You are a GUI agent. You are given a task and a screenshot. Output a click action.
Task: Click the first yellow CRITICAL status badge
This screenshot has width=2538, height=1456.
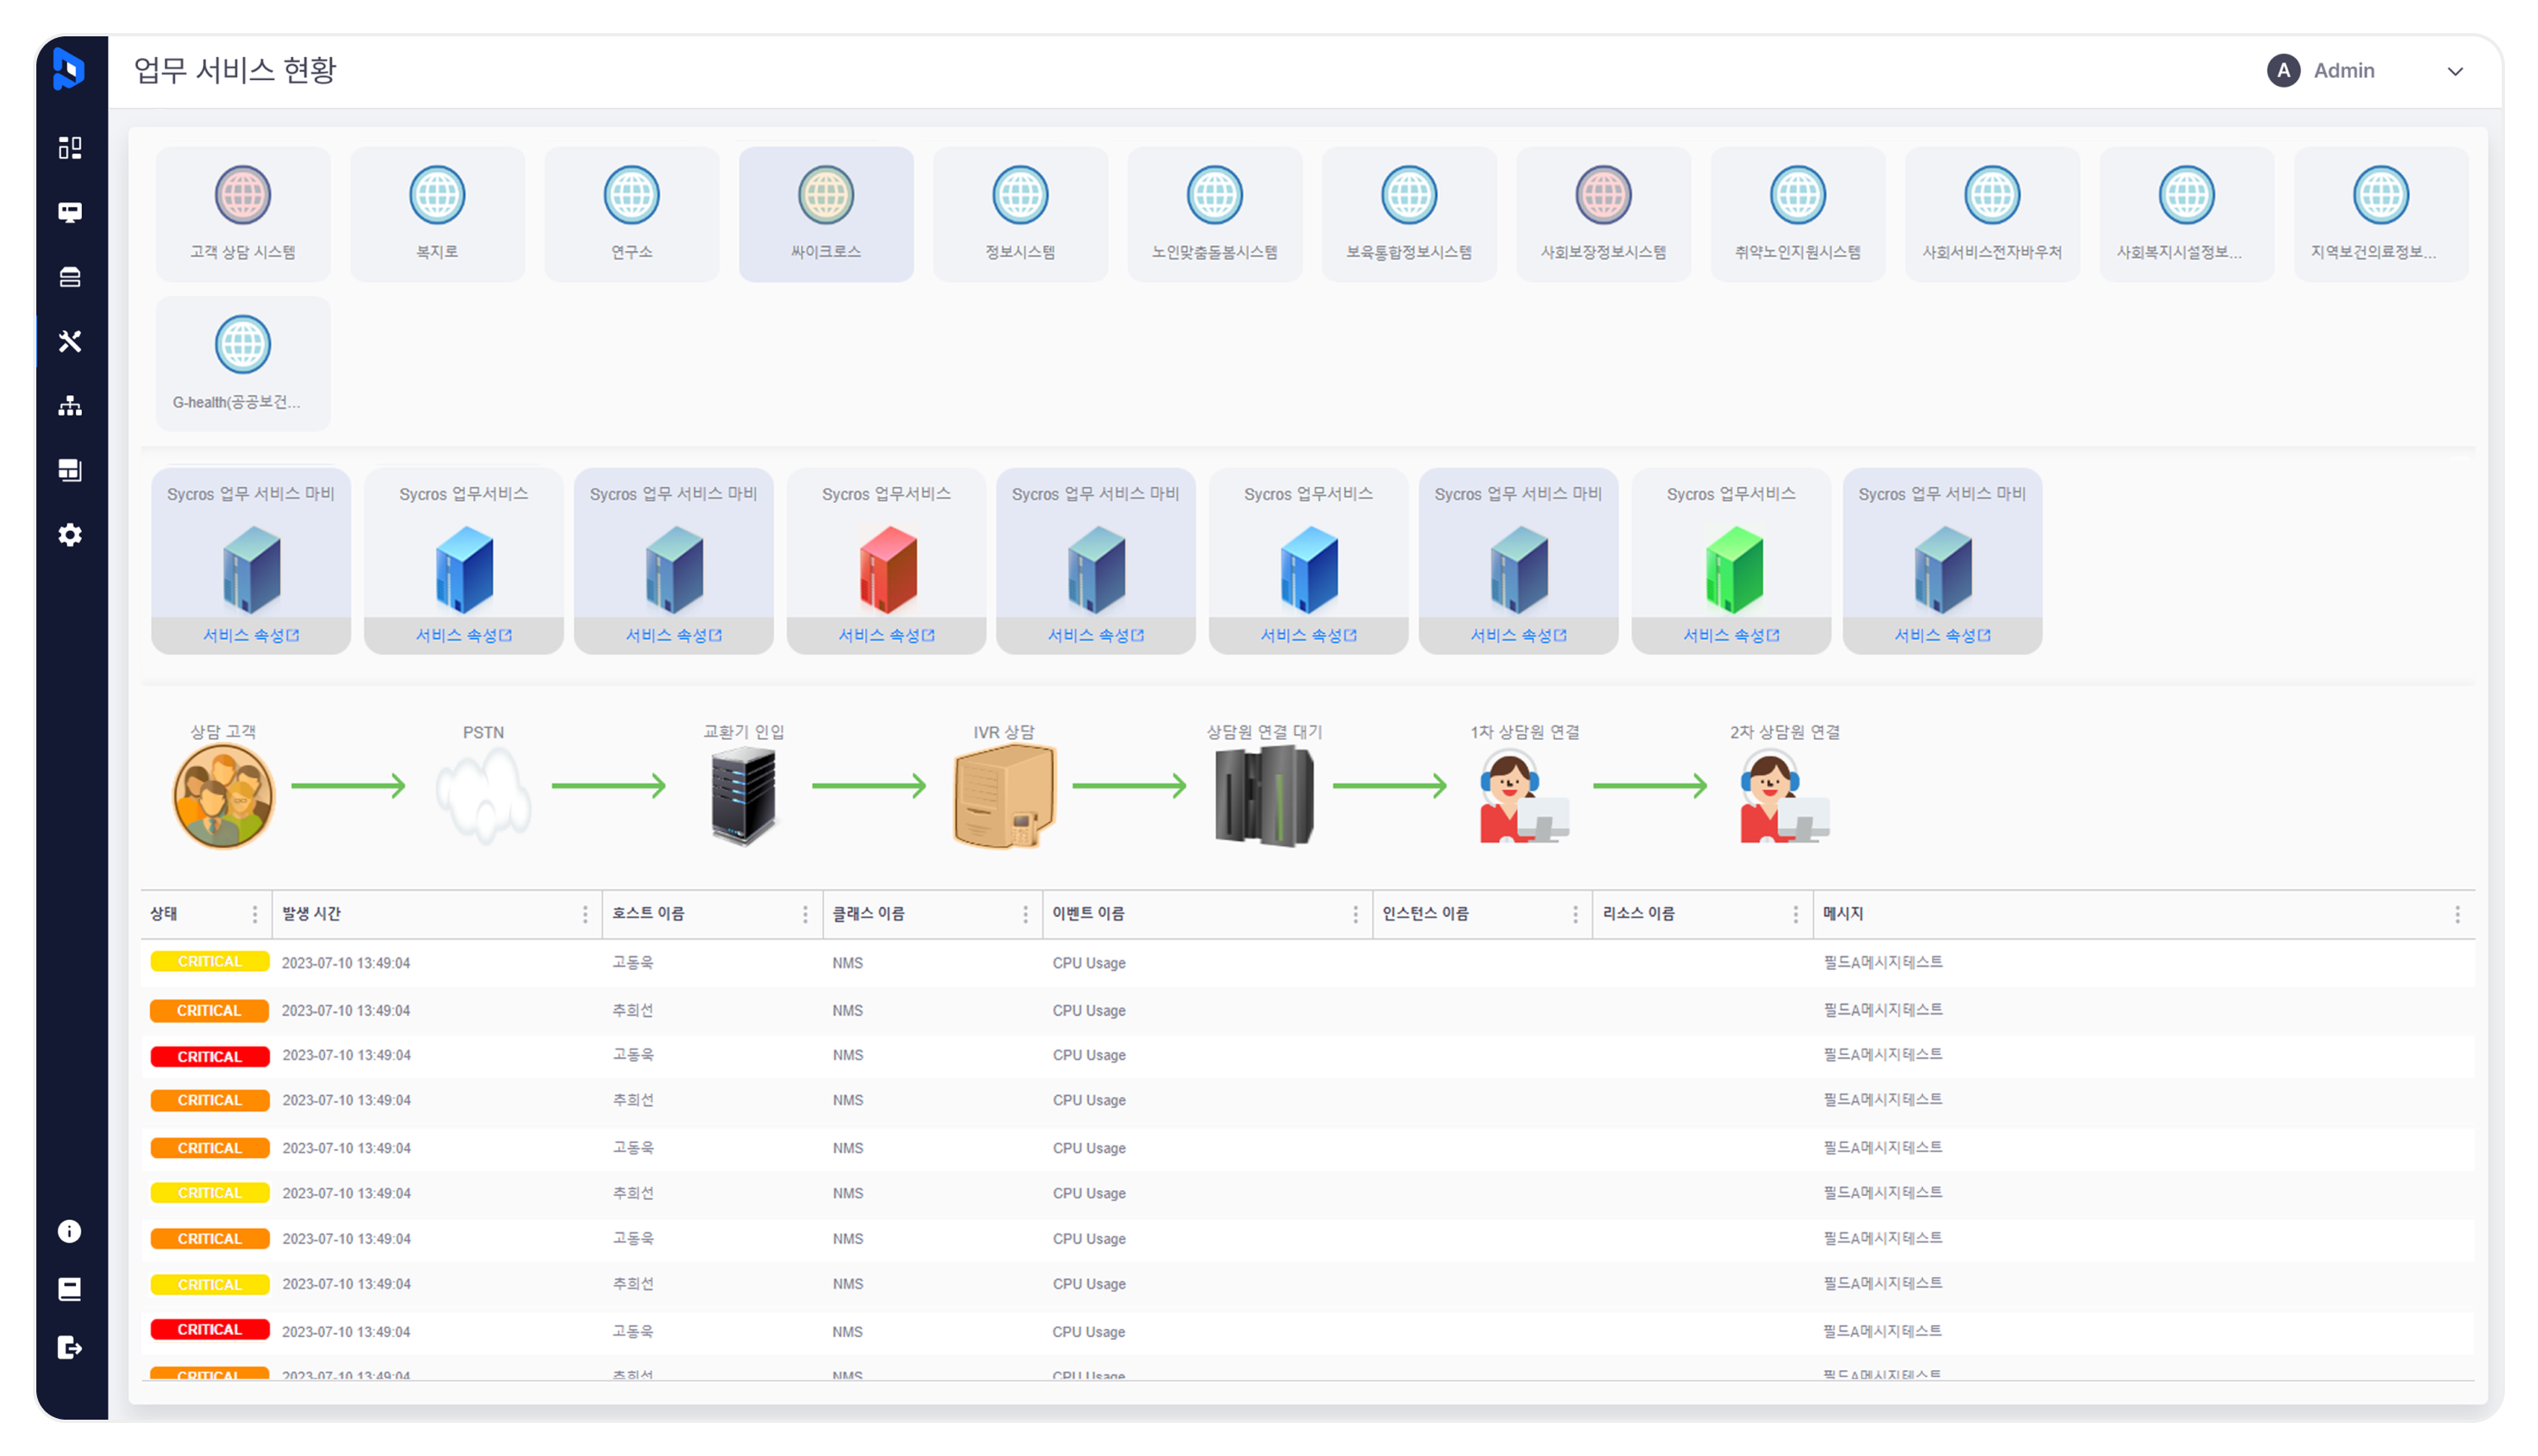[210, 962]
